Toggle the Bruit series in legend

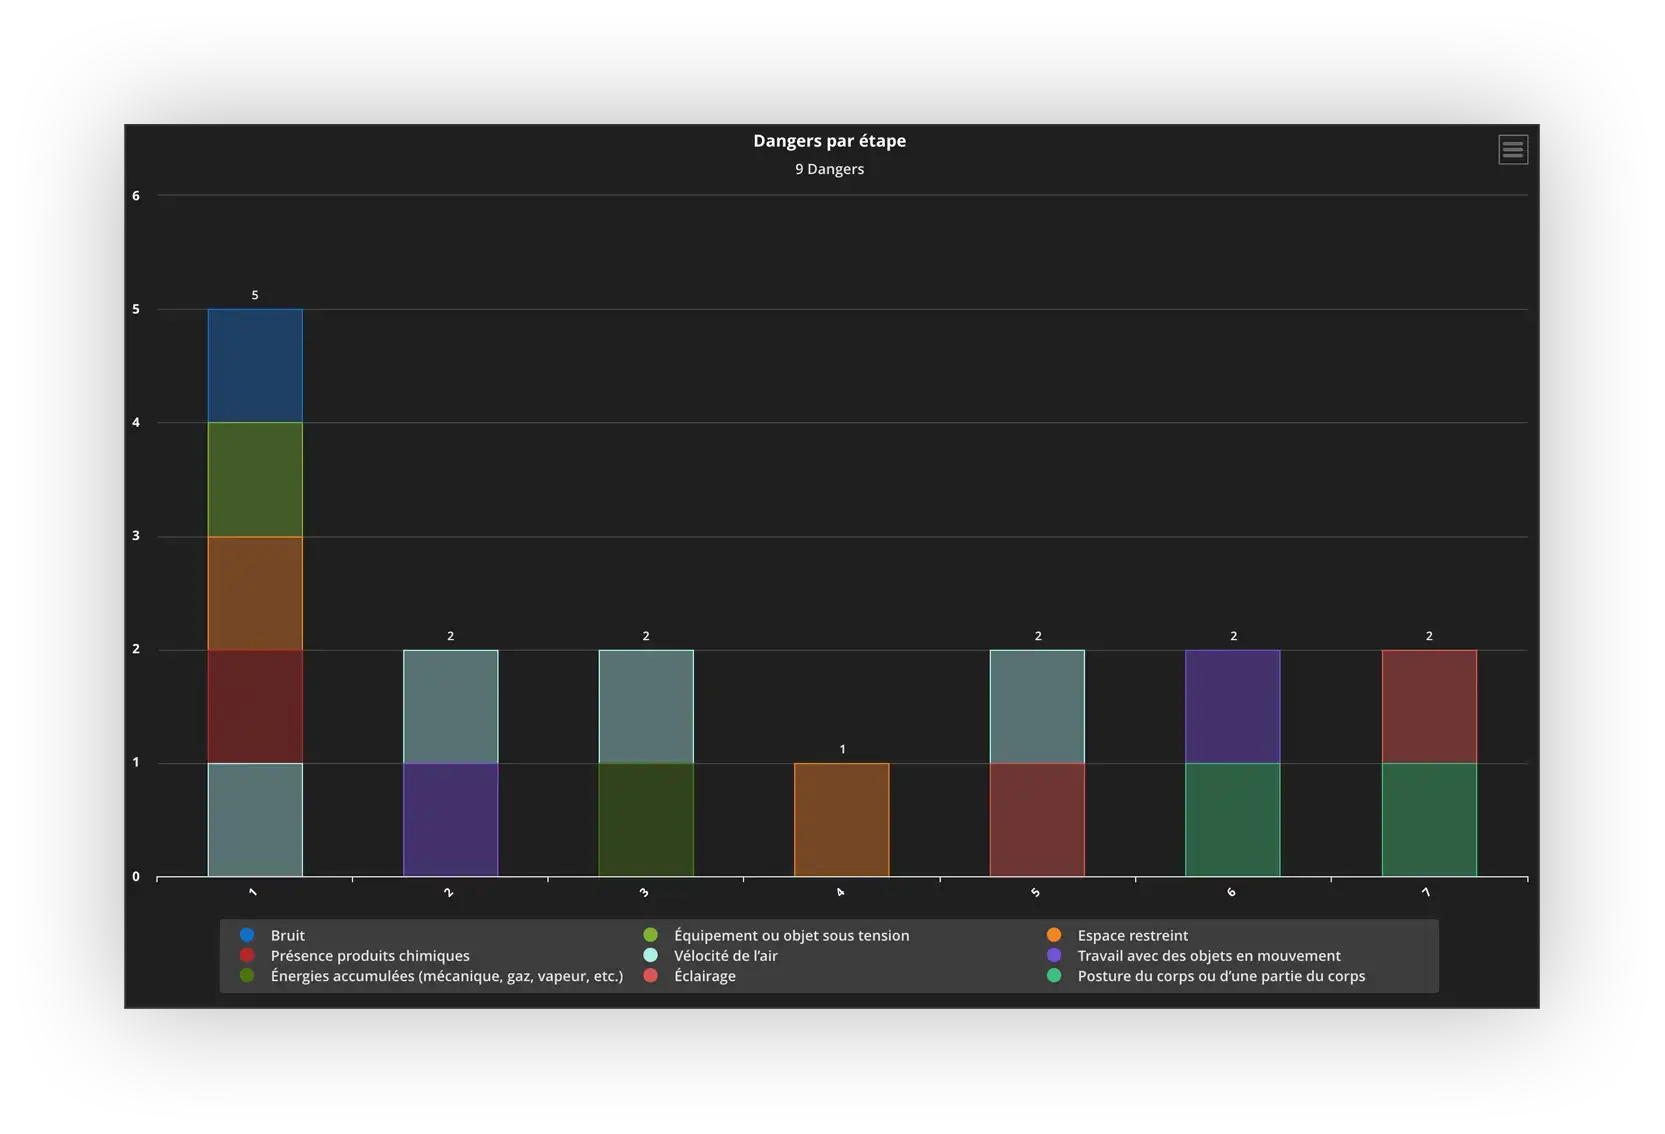272,935
